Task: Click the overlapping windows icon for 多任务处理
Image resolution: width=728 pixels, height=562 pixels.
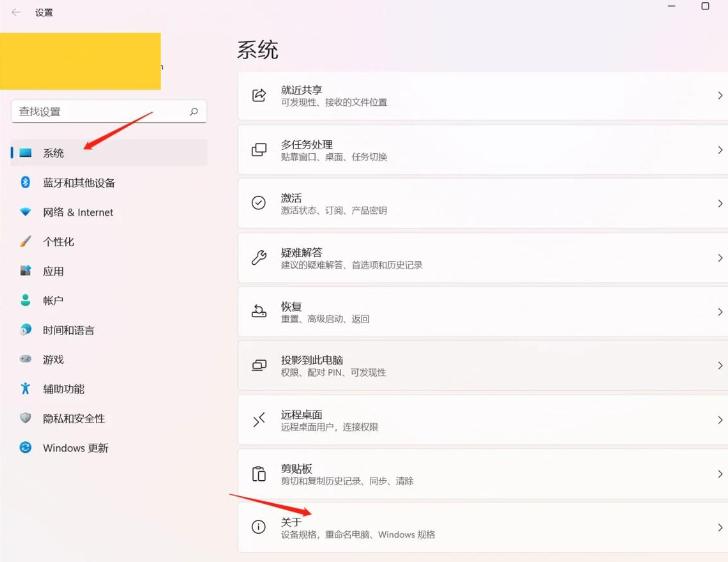Action: [259, 150]
